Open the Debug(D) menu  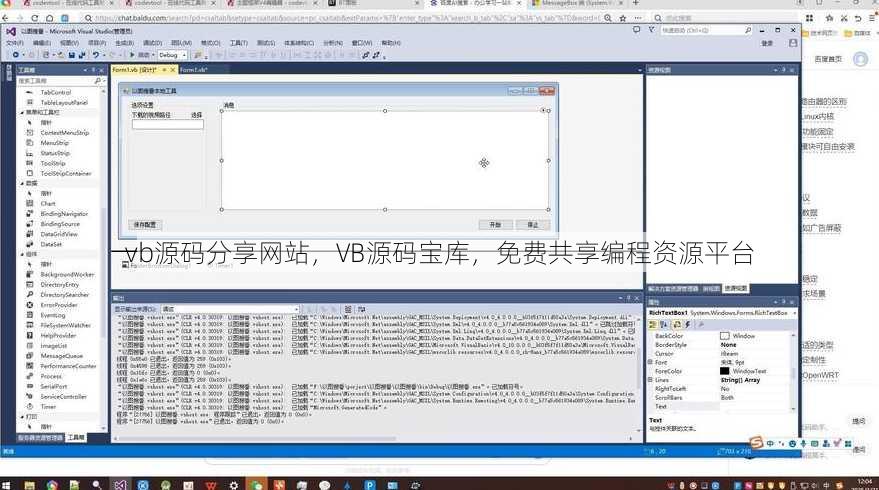(152, 43)
